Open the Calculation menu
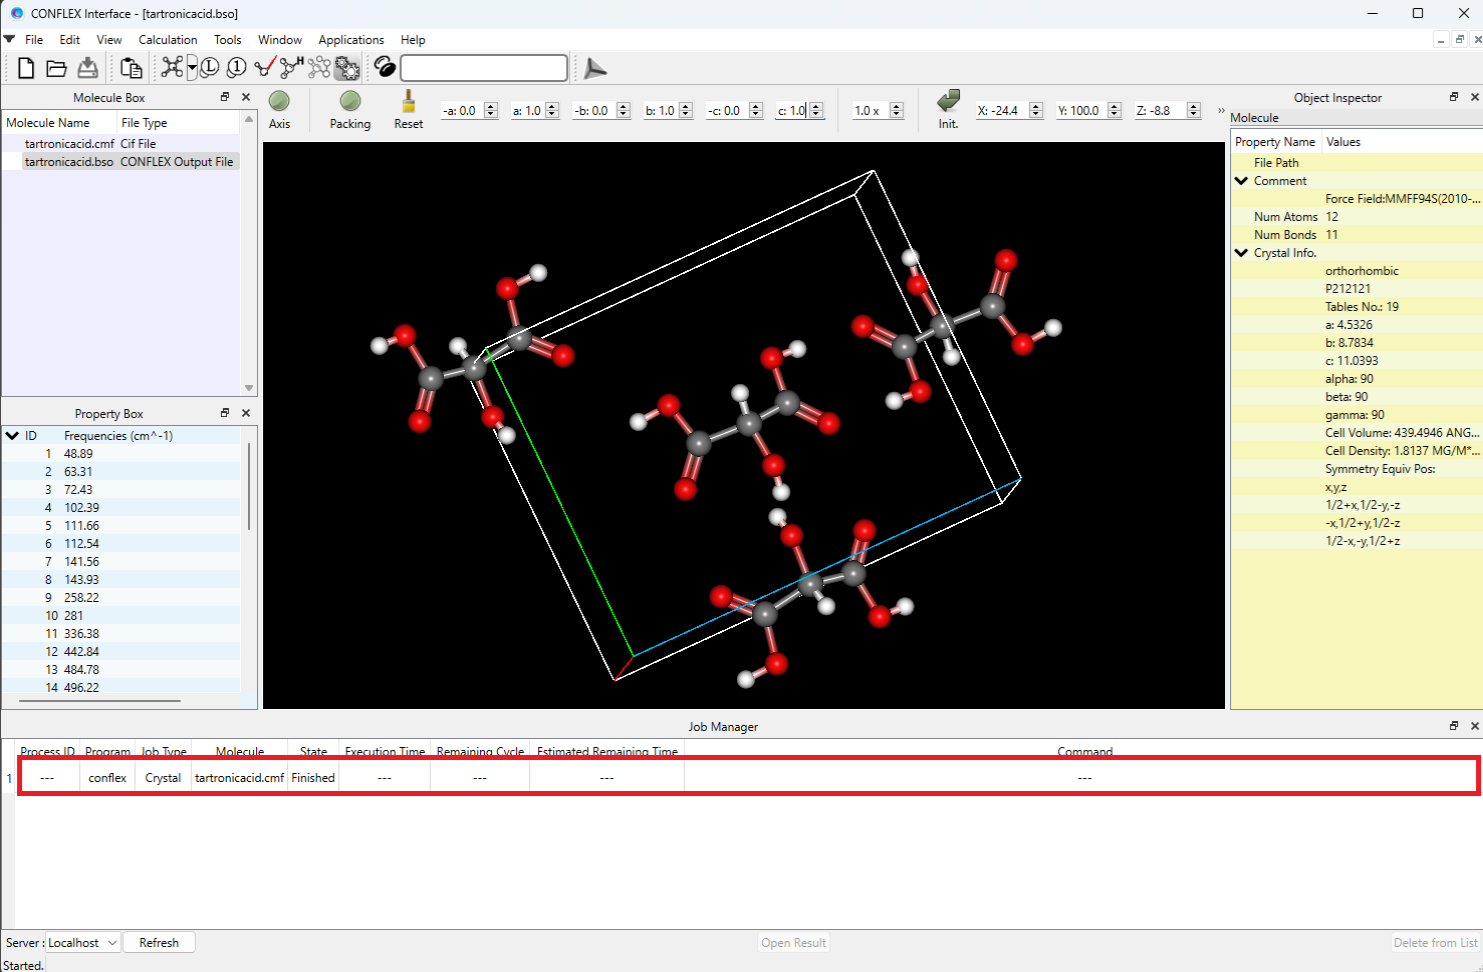The width and height of the screenshot is (1483, 972). click(x=167, y=40)
